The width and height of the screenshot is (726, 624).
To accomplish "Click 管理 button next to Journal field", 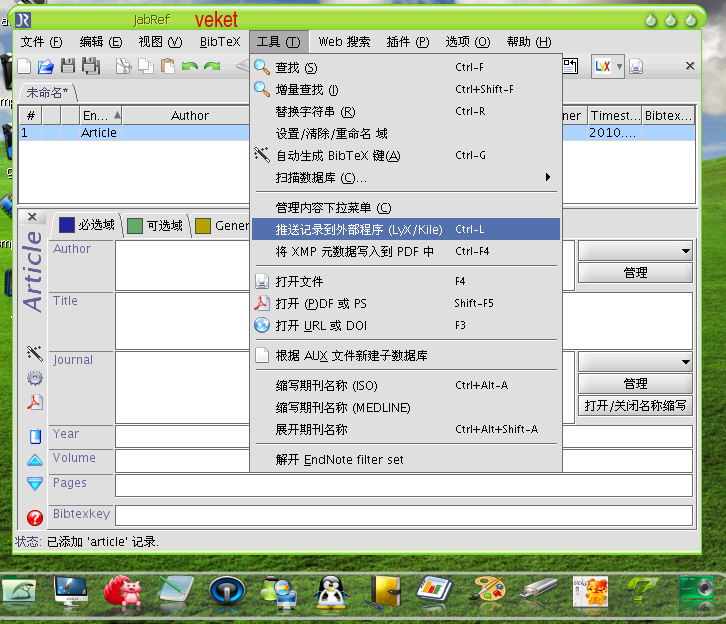I will tap(635, 384).
